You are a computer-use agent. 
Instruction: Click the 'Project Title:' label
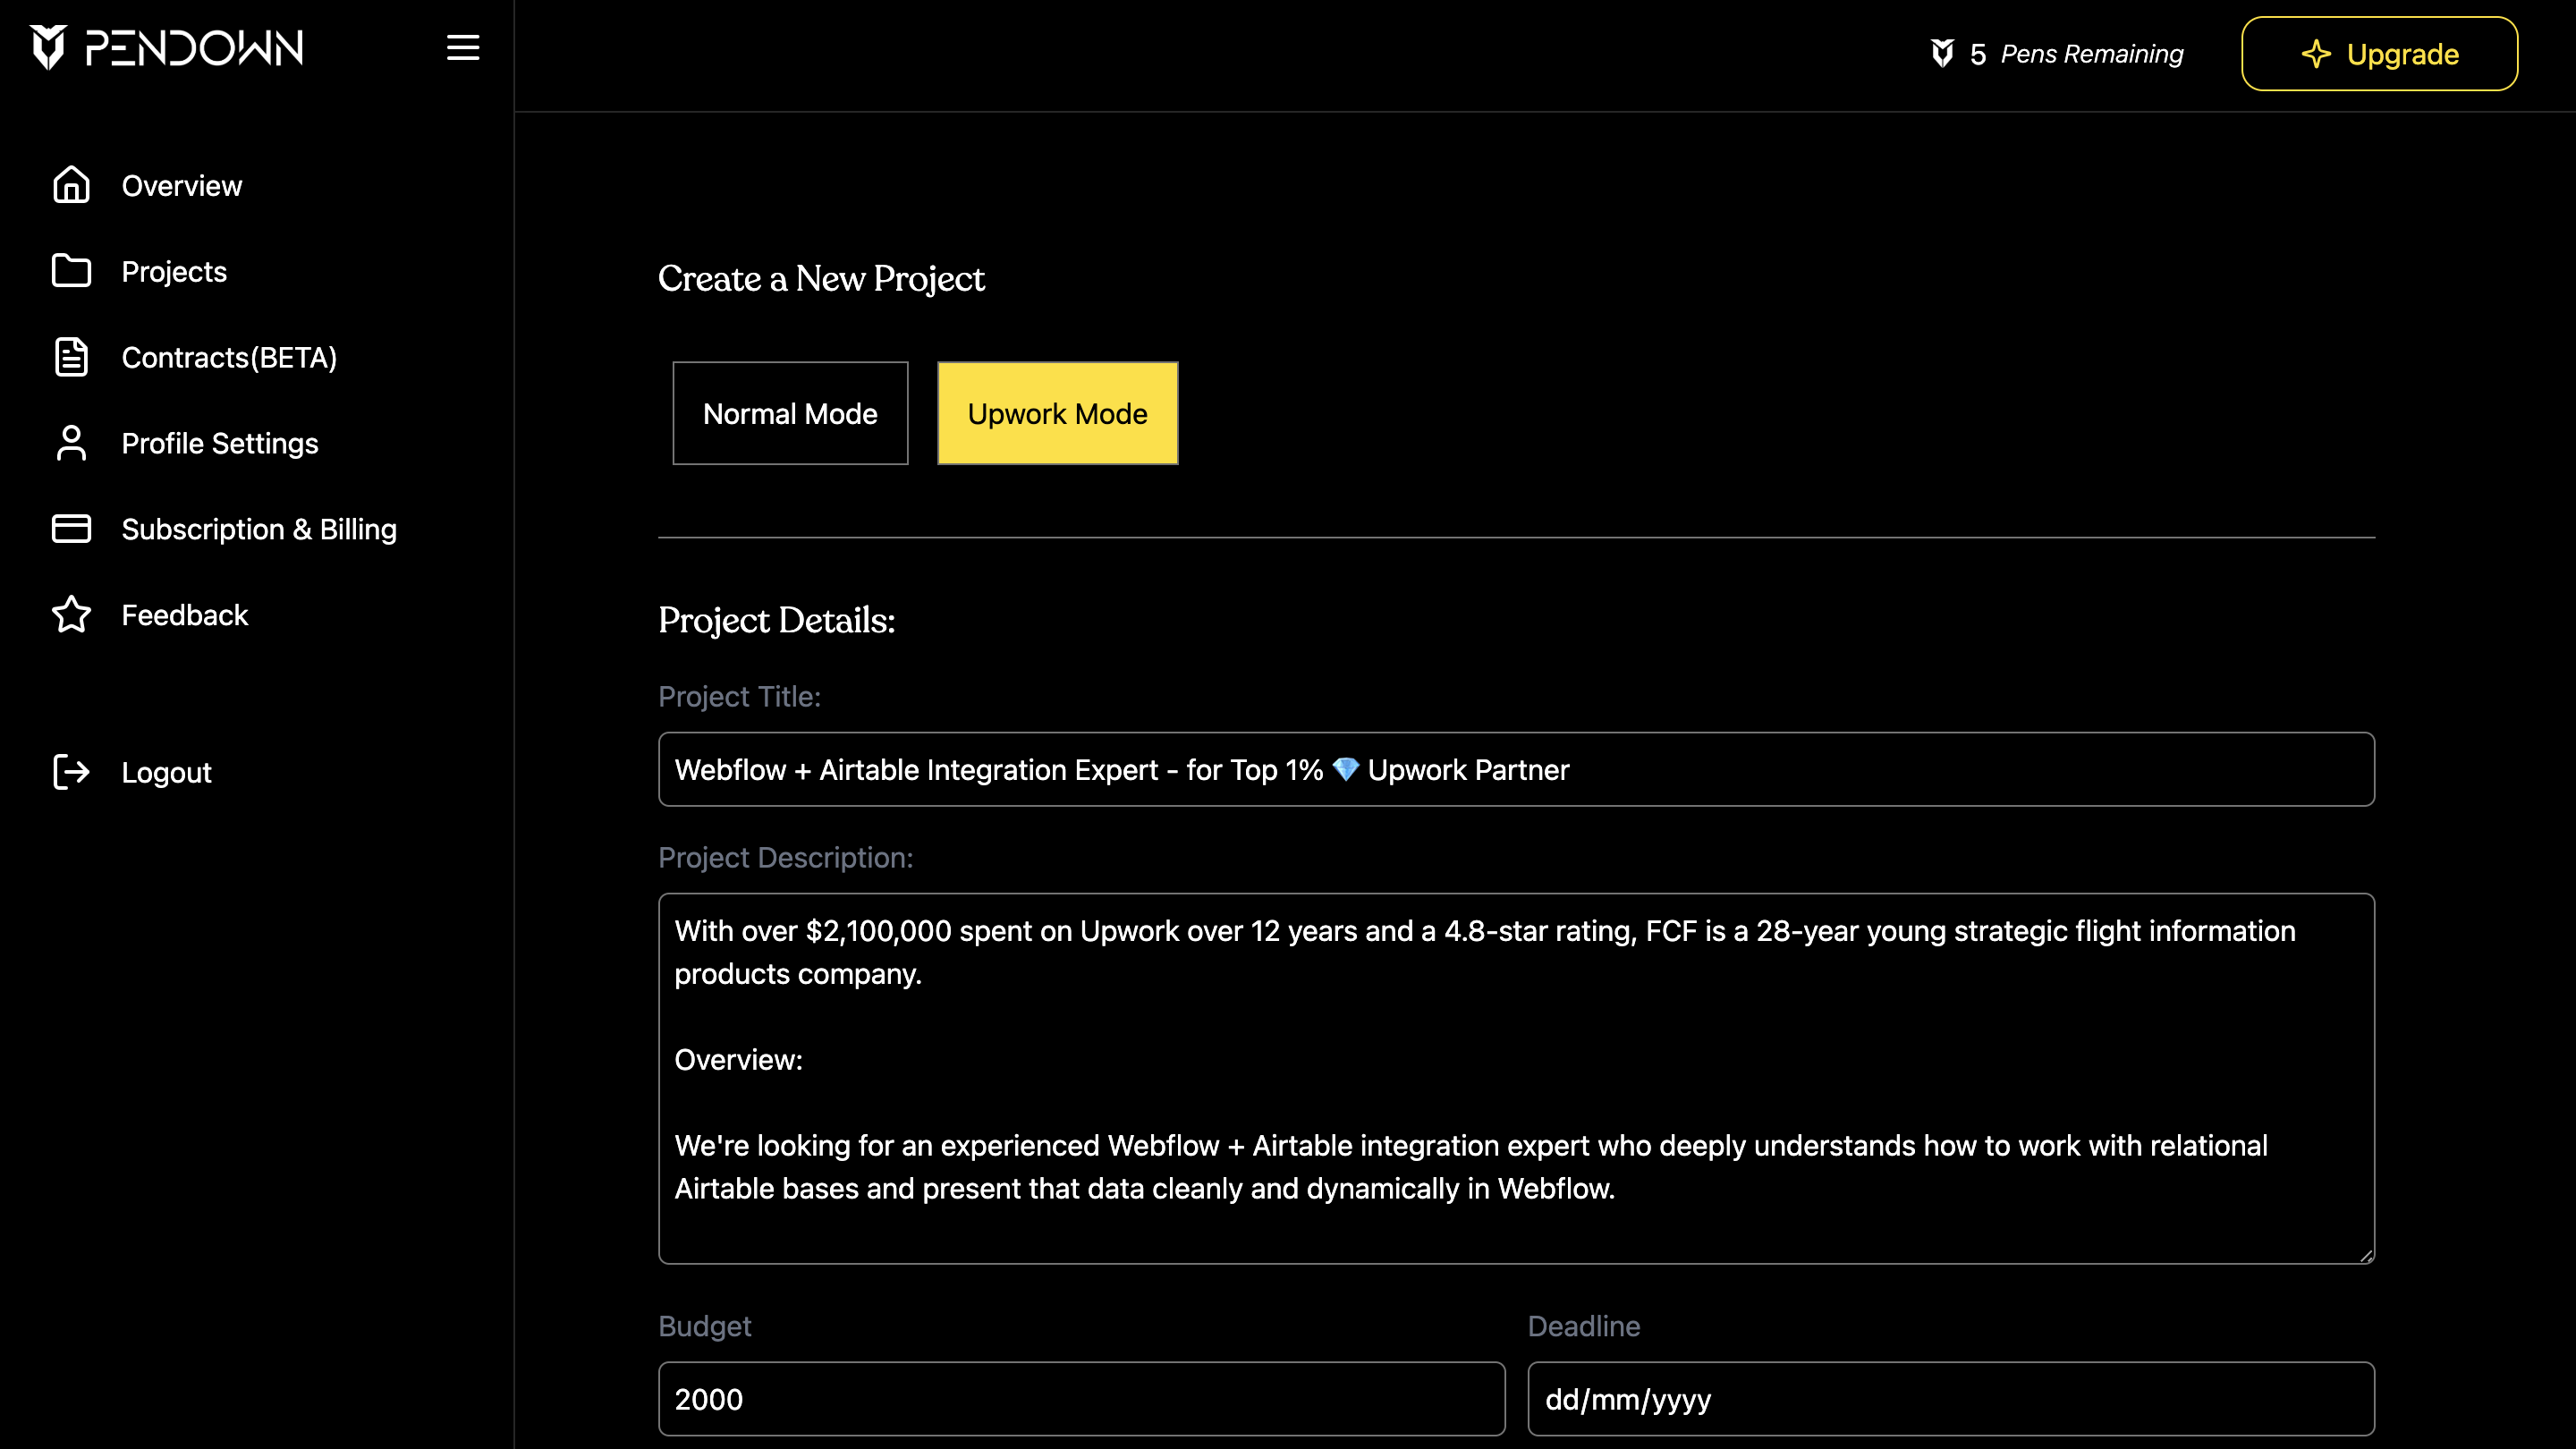pos(739,697)
